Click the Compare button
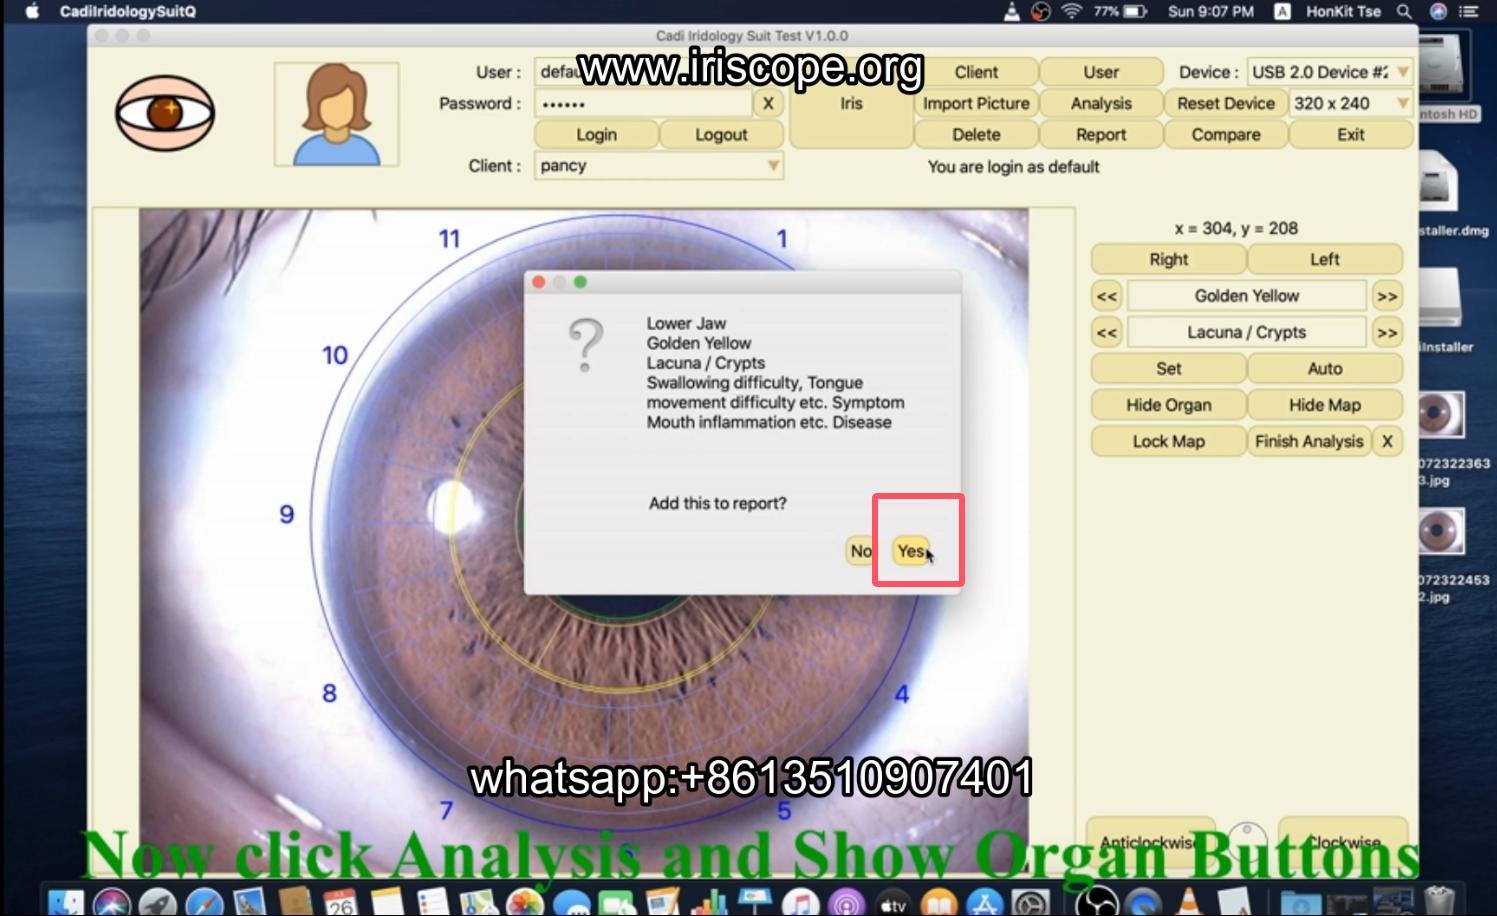 tap(1226, 134)
